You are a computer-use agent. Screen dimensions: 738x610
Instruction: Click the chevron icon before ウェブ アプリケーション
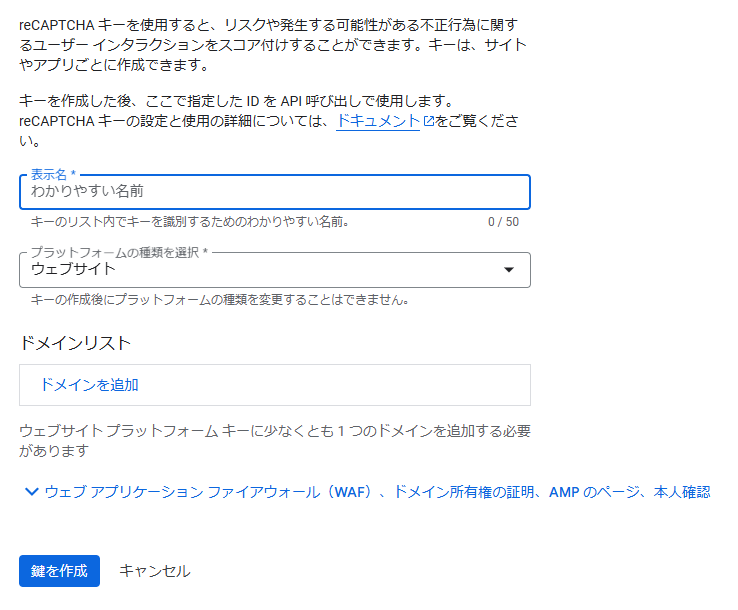[31, 492]
